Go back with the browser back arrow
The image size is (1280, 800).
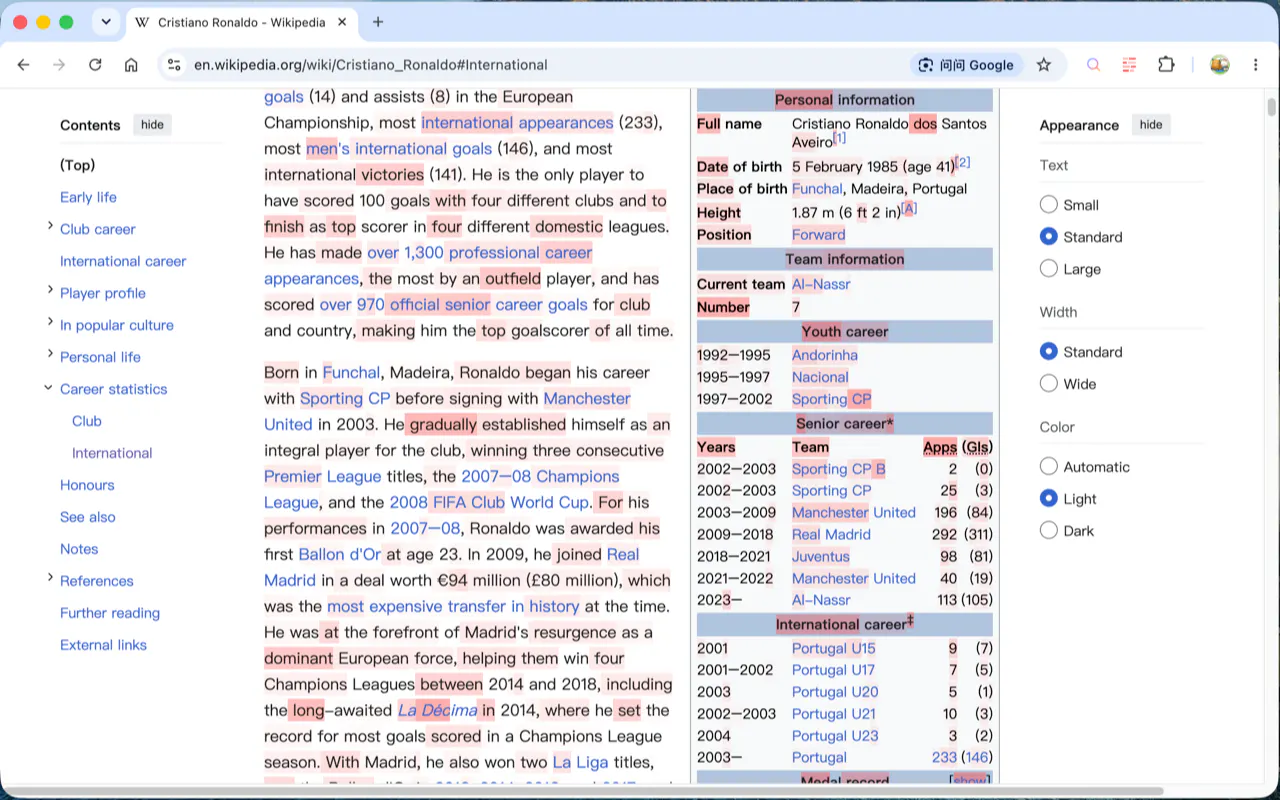[24, 65]
